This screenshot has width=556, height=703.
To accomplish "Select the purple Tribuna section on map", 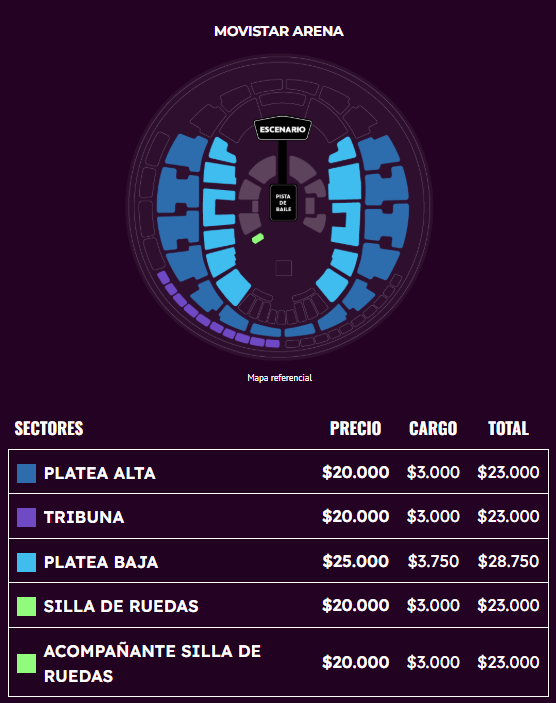I will (x=213, y=314).
